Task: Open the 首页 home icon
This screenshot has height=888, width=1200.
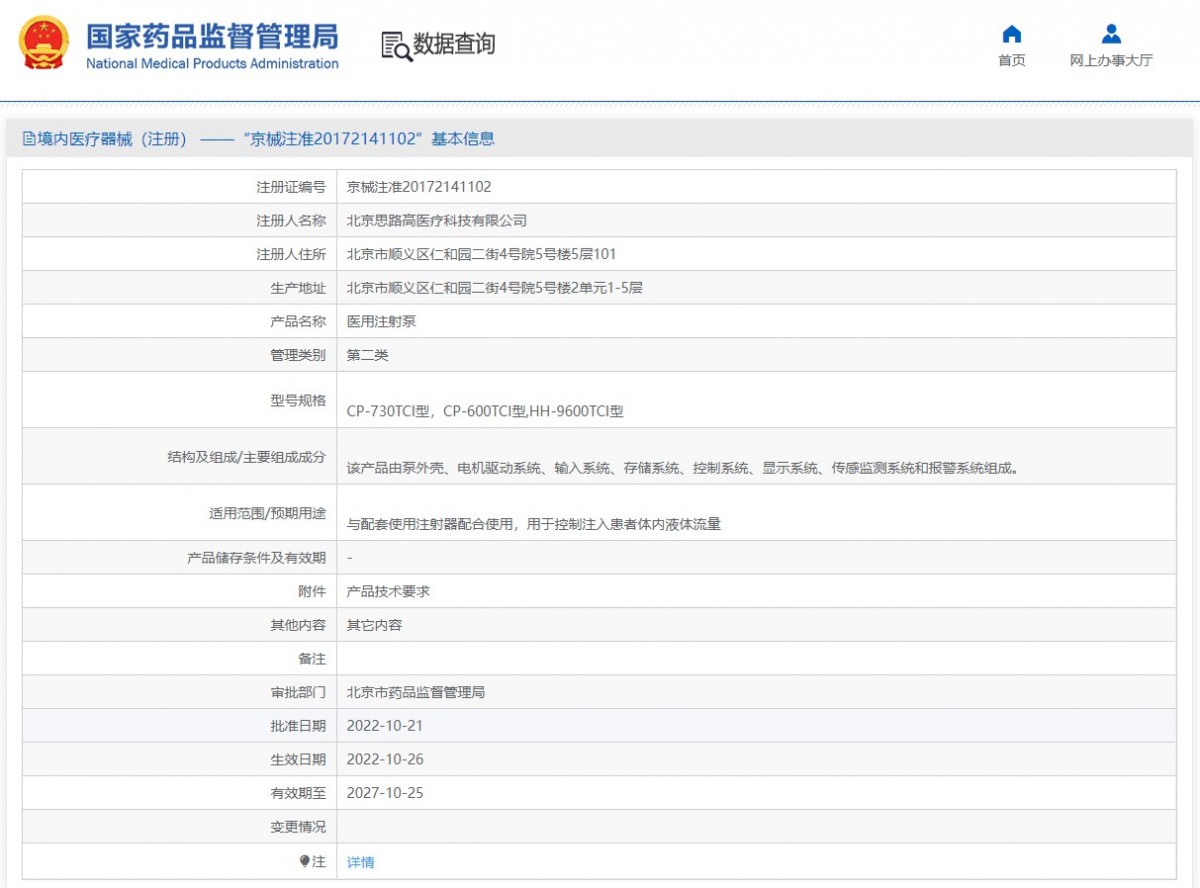Action: [x=1012, y=34]
